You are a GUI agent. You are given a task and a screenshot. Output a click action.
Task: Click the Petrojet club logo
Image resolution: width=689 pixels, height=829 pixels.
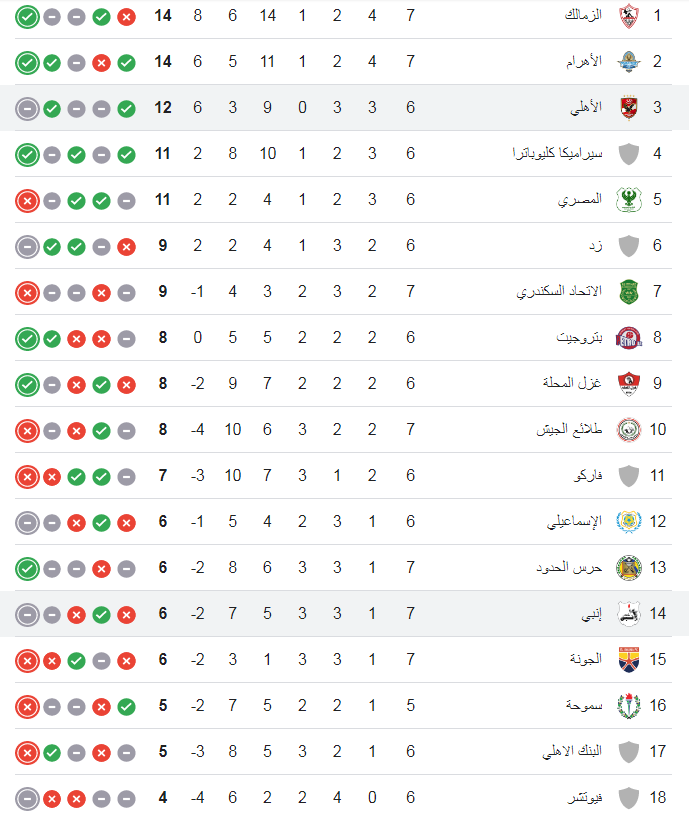point(629,338)
